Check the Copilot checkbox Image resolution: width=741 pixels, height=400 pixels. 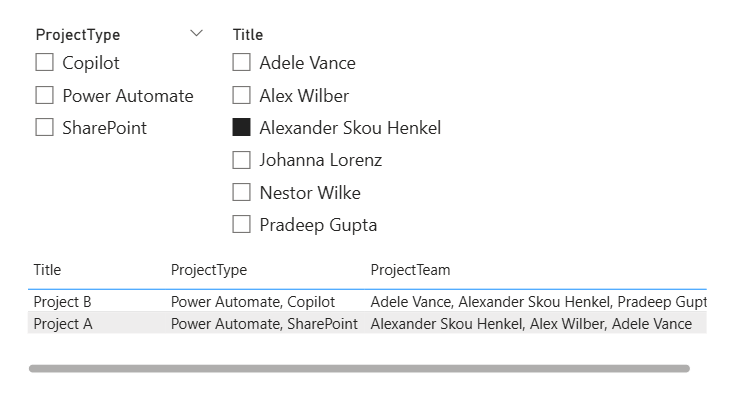pos(44,63)
